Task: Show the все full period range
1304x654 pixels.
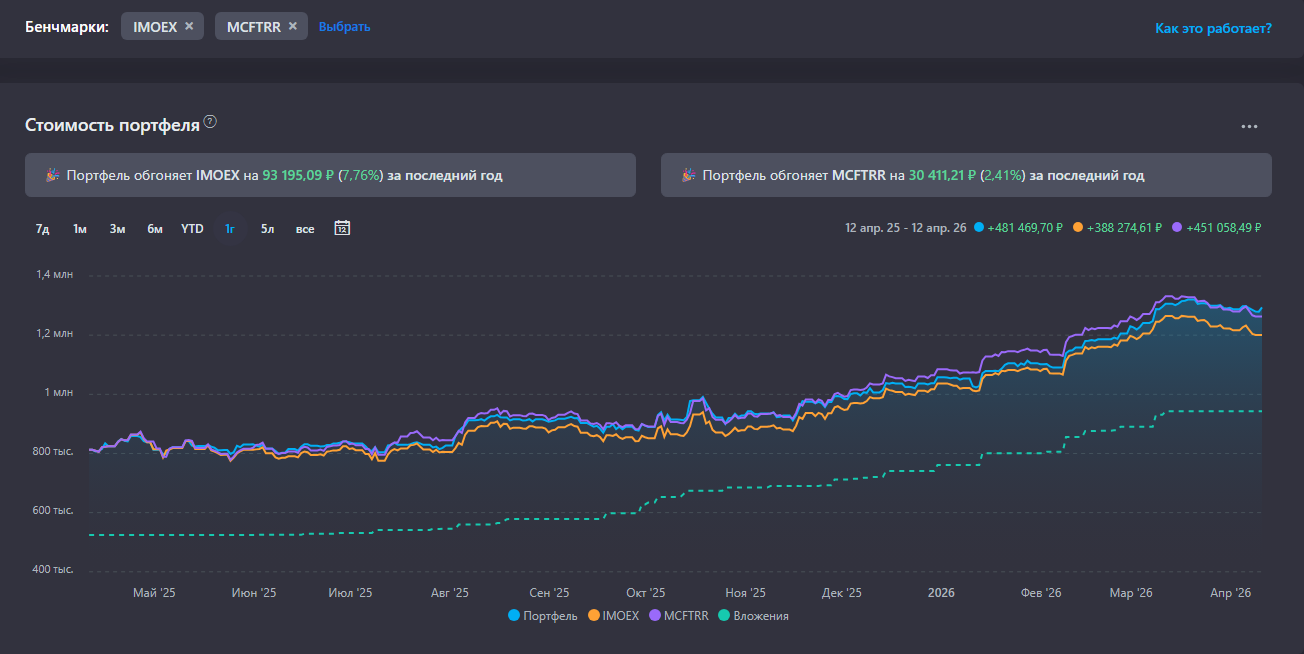Action: click(x=305, y=229)
